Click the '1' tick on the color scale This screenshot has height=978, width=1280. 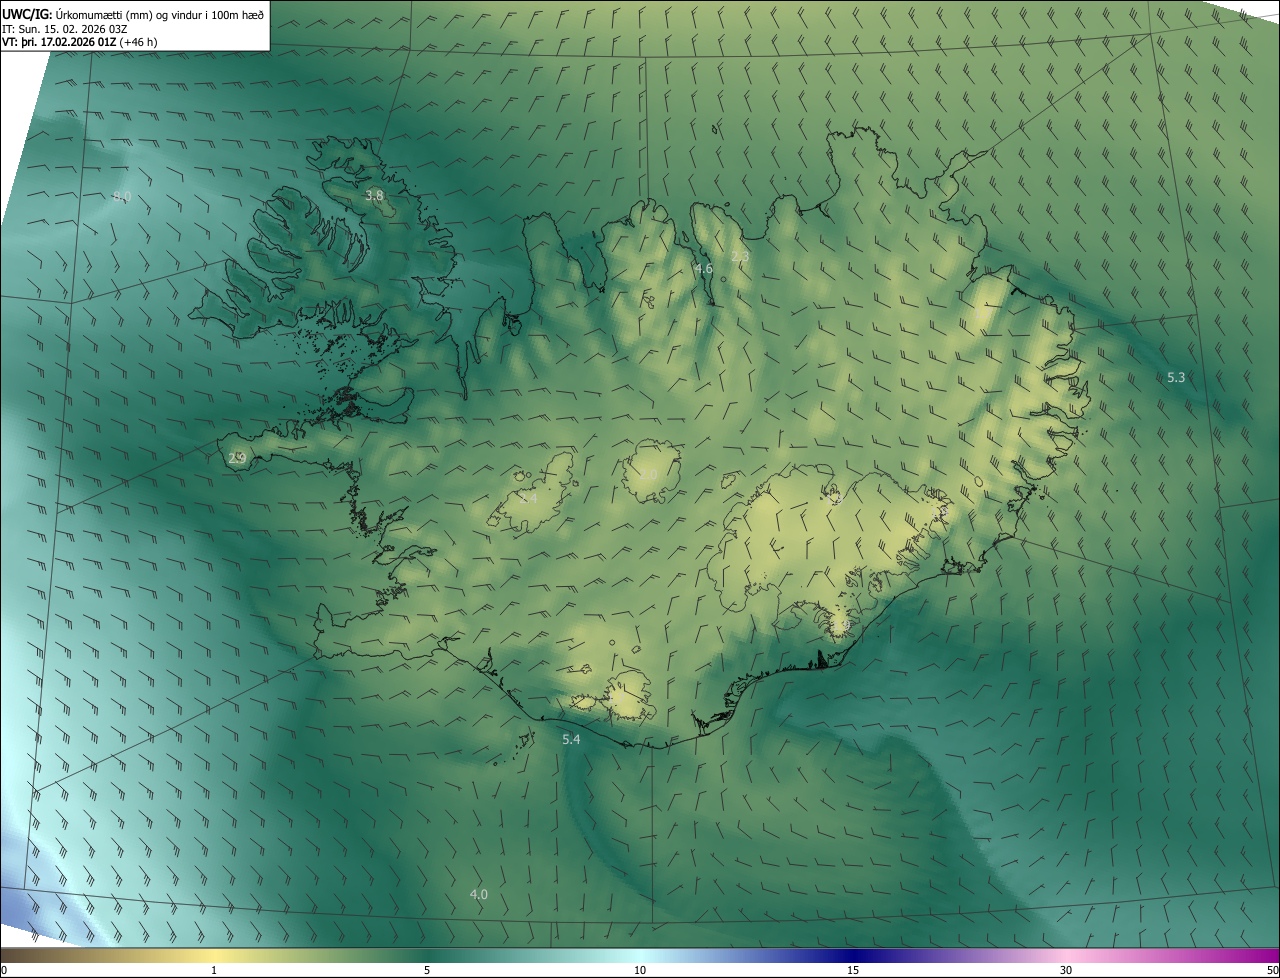(x=214, y=971)
